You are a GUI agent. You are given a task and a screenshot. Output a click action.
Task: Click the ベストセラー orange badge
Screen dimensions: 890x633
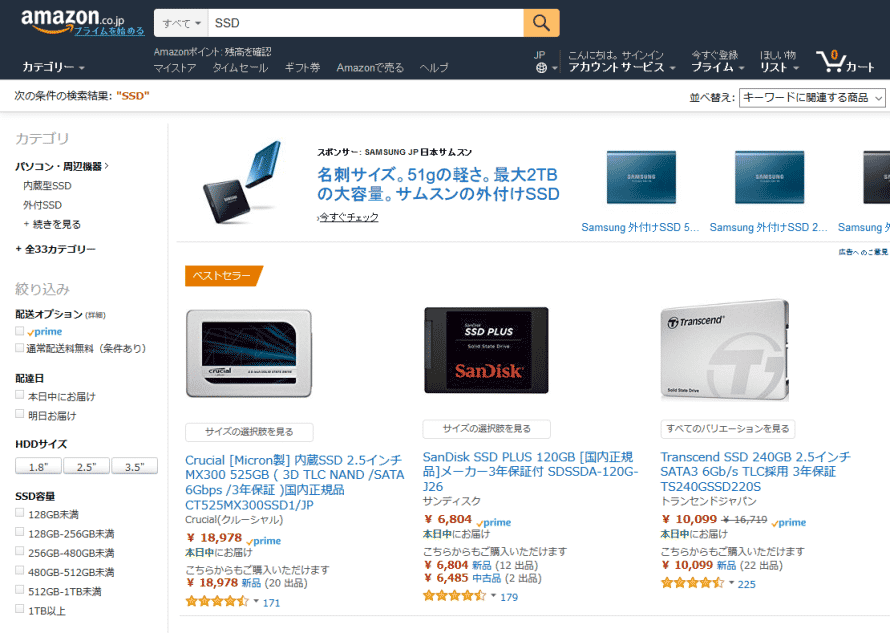223,276
